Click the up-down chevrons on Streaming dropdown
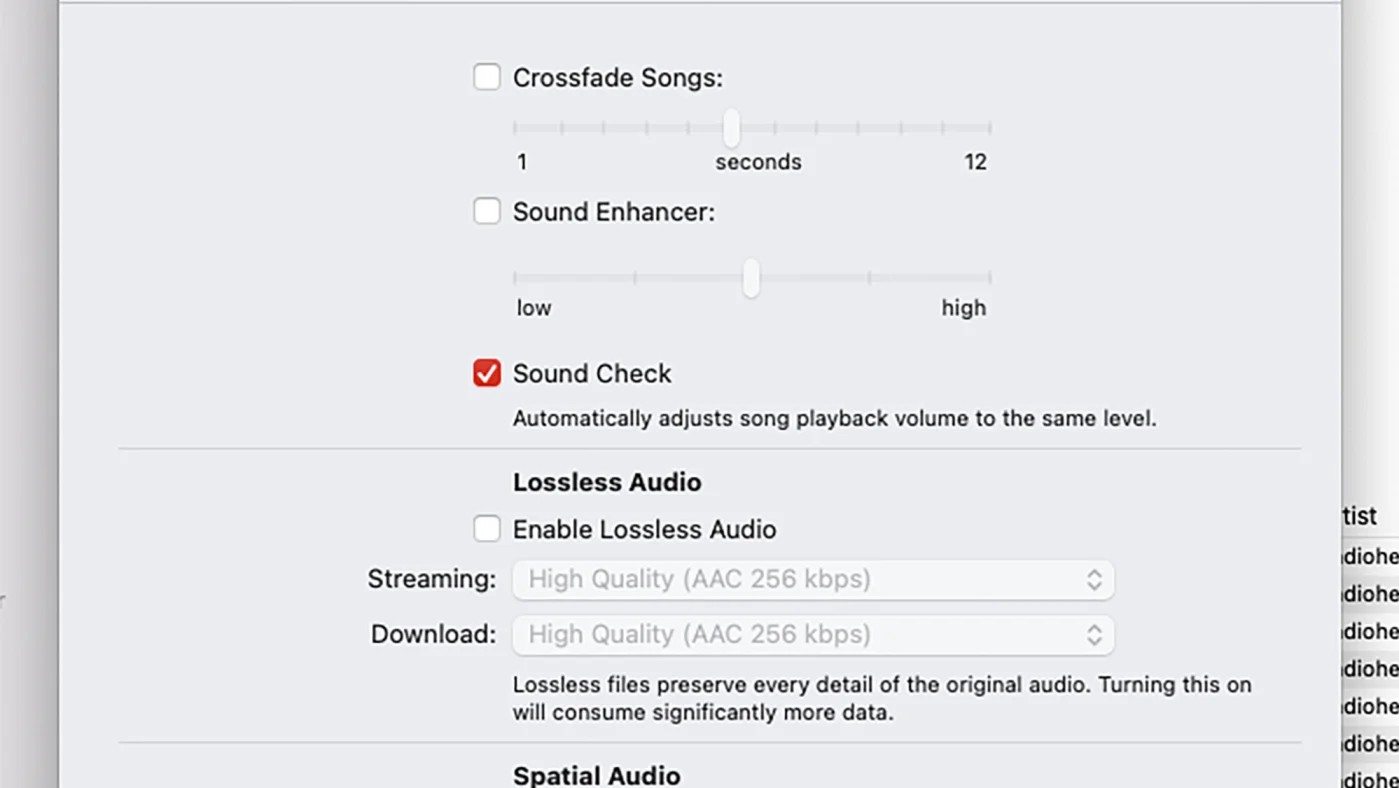 coord(1094,580)
